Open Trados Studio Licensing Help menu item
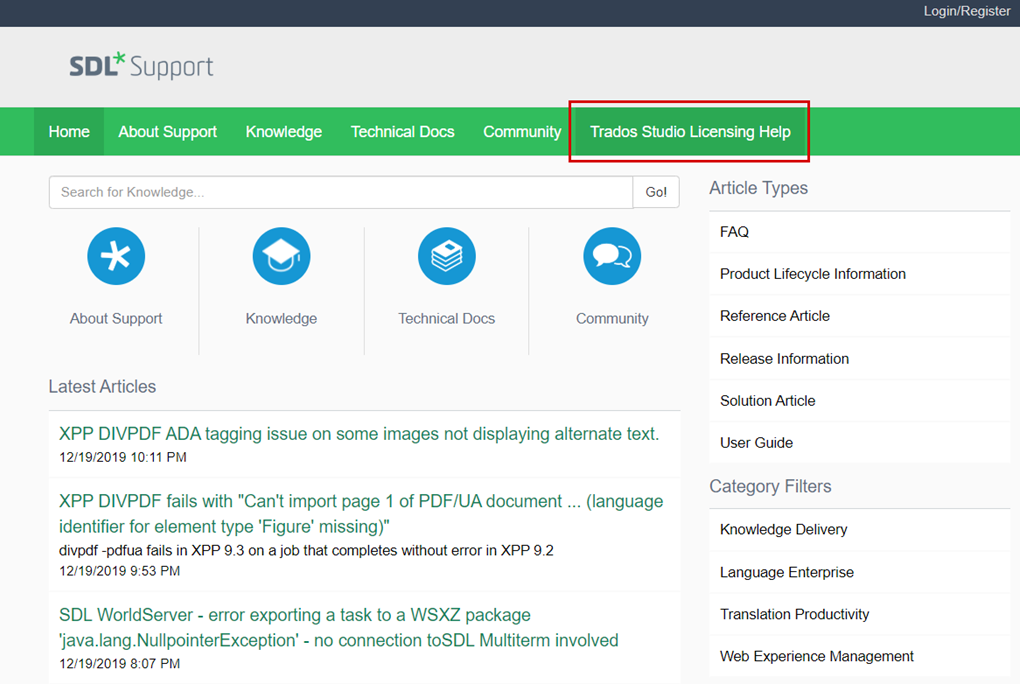The image size is (1020, 684). 690,131
